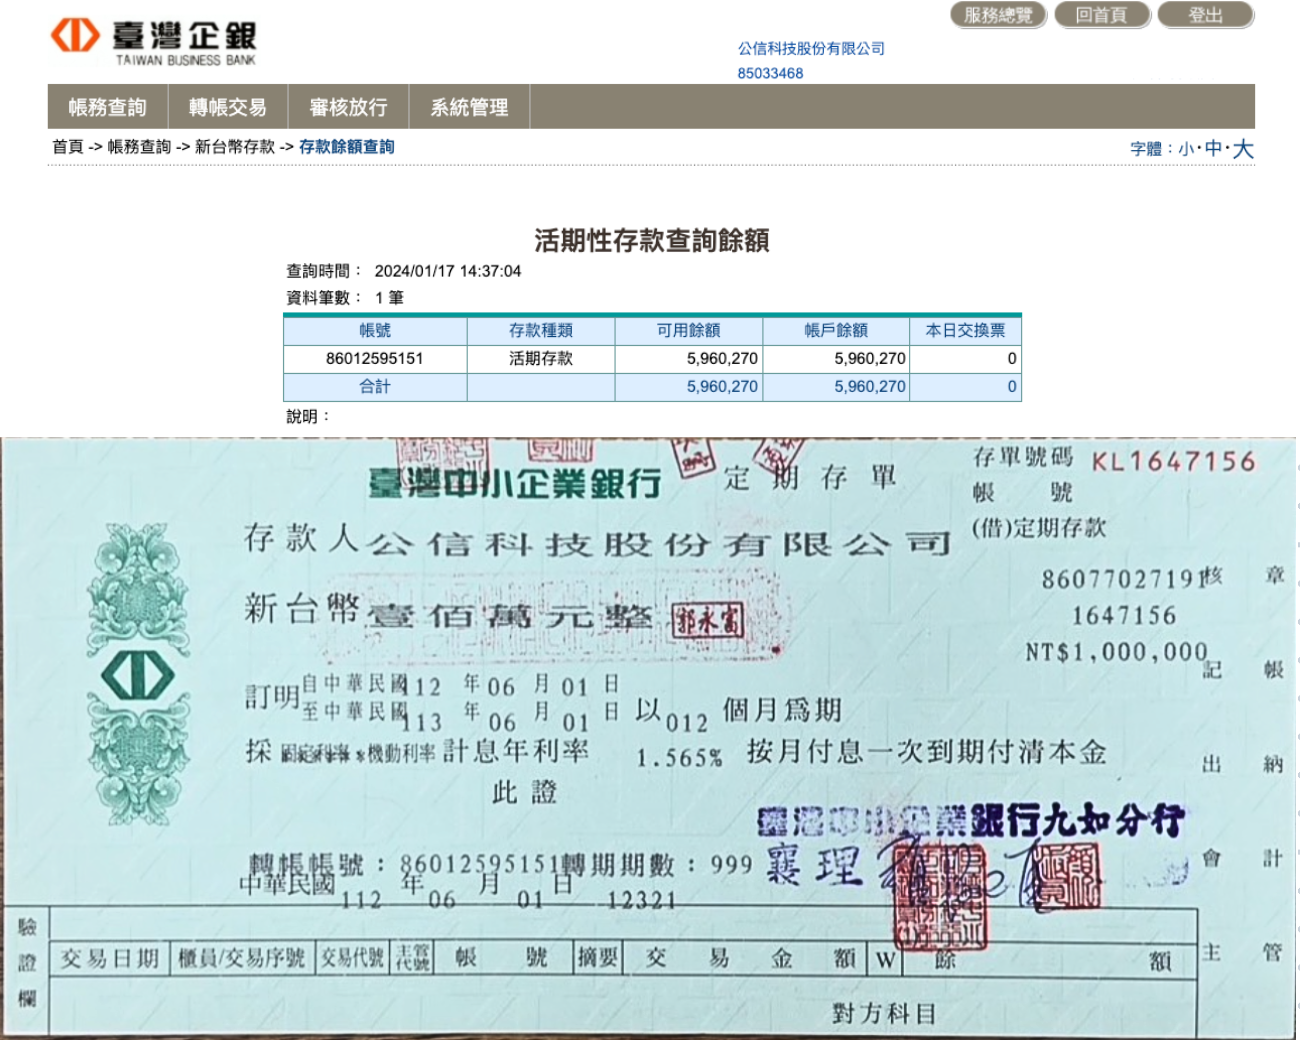Open the 帳務查詢 menu
This screenshot has width=1300, height=1040.
point(108,107)
